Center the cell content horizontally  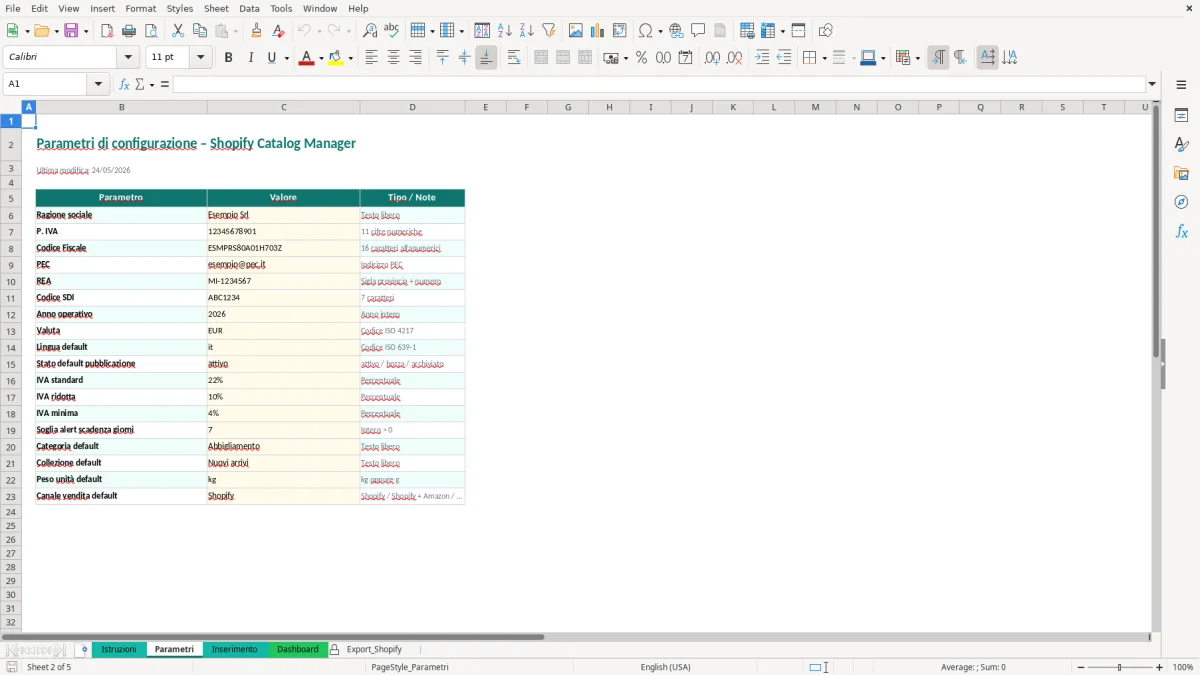[x=393, y=58]
